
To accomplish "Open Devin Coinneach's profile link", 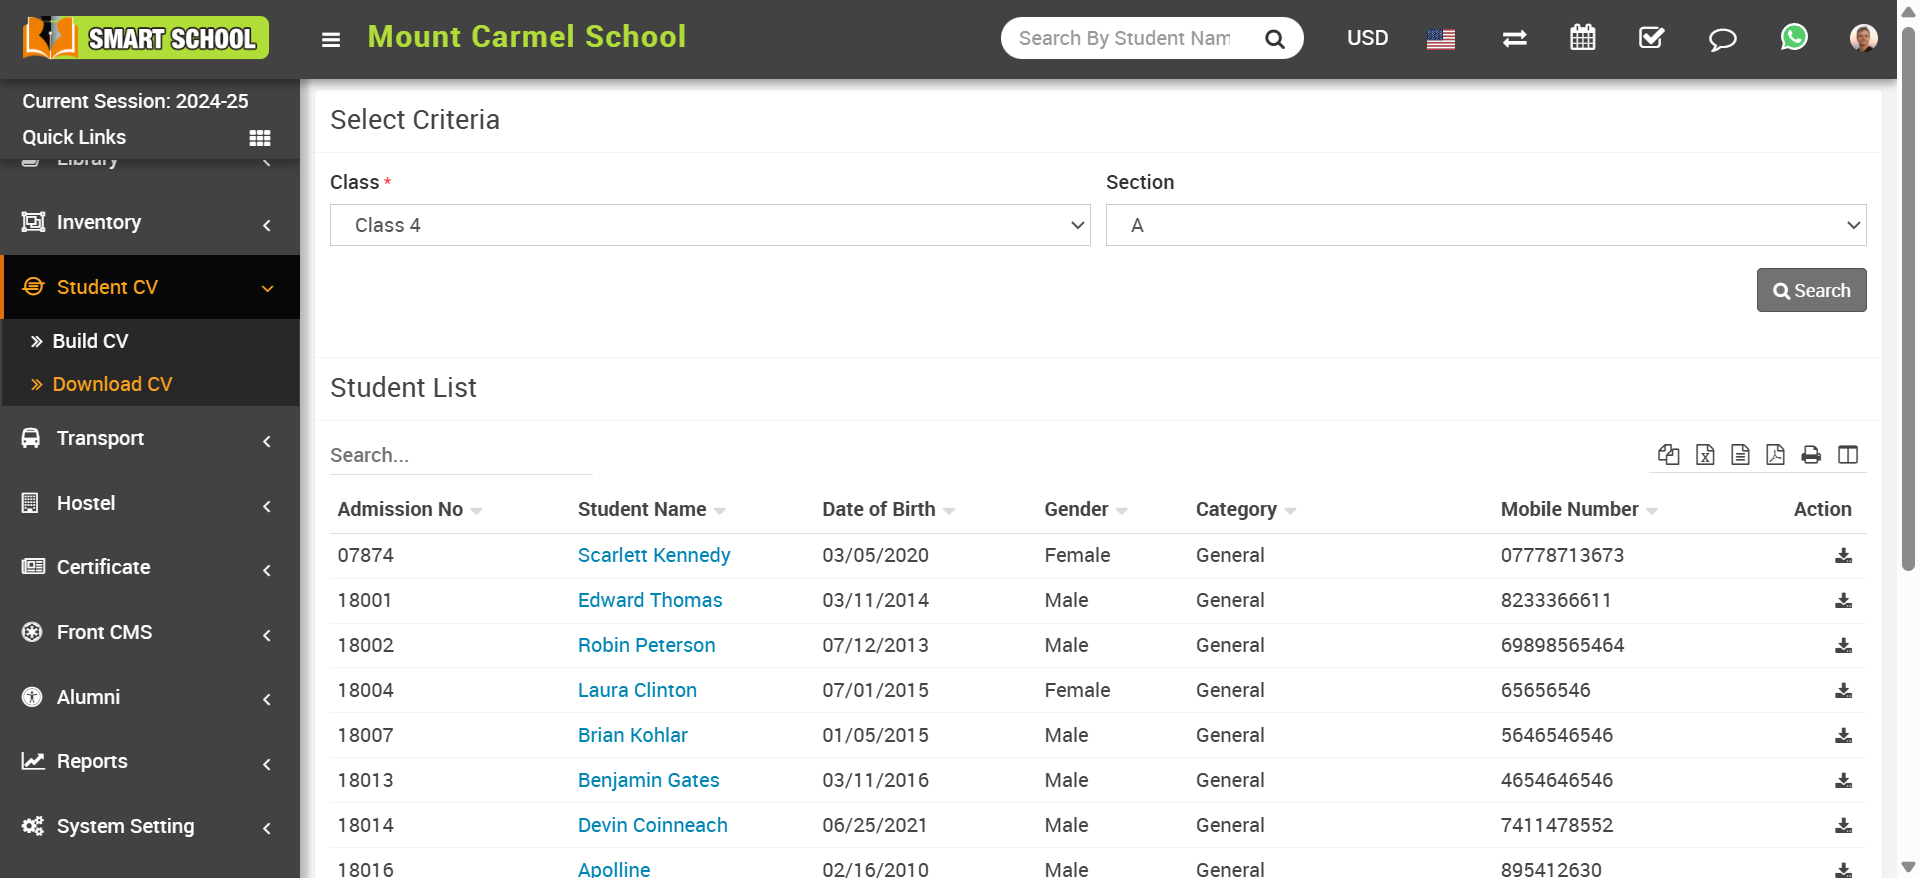I will [653, 825].
